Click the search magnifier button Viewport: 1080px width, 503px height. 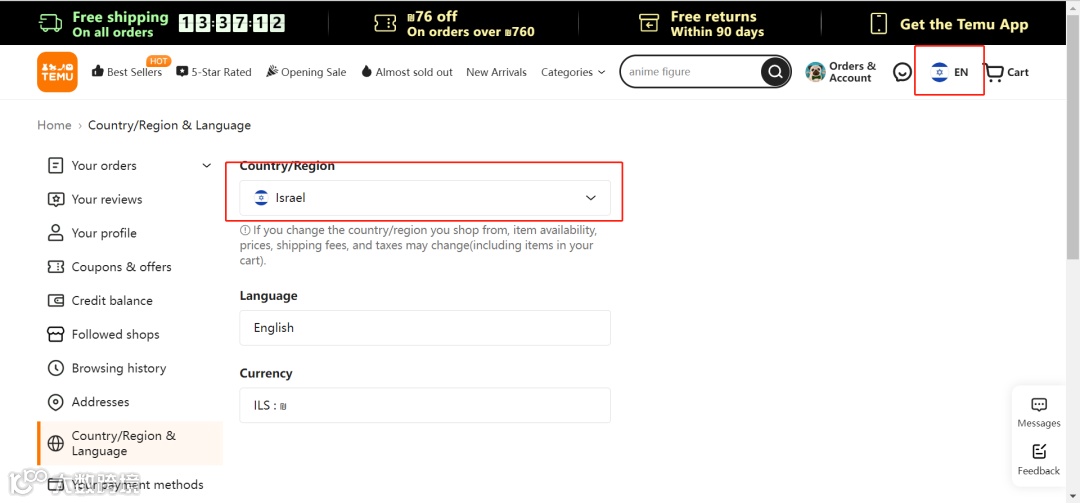(x=775, y=72)
